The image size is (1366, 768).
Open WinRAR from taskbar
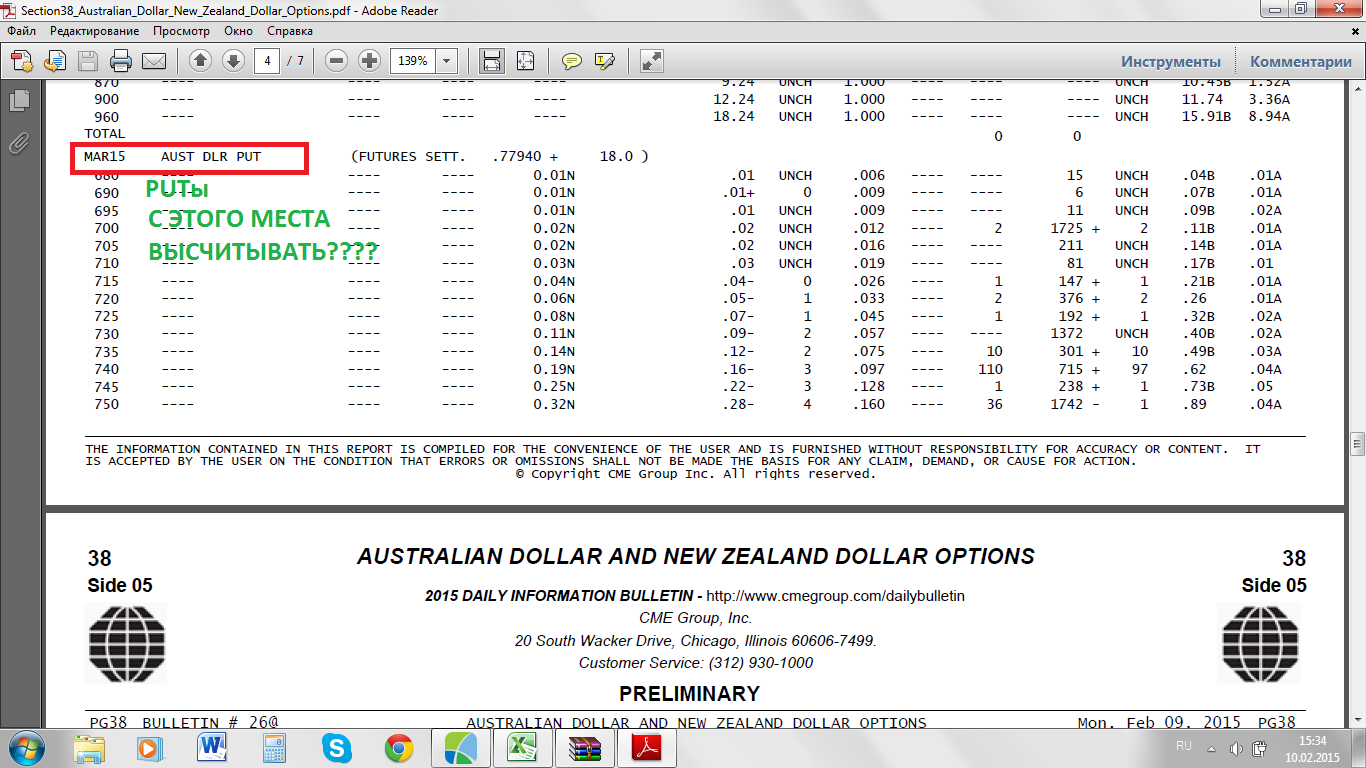point(584,748)
